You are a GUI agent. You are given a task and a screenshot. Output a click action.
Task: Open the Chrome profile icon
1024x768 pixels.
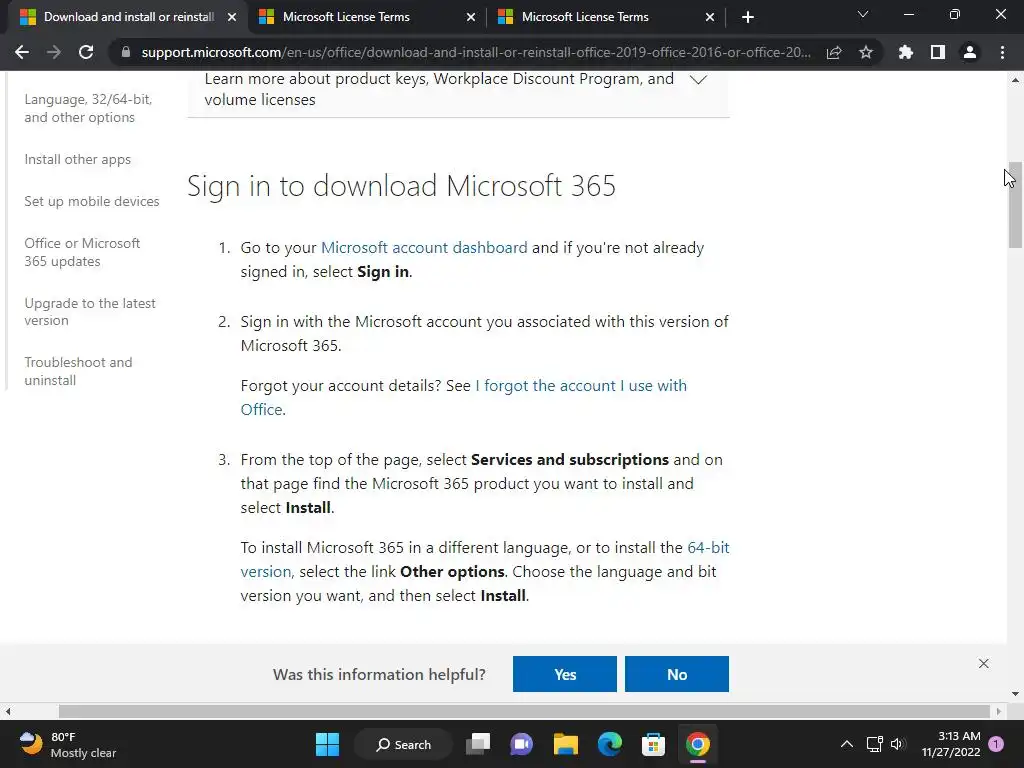tap(970, 52)
